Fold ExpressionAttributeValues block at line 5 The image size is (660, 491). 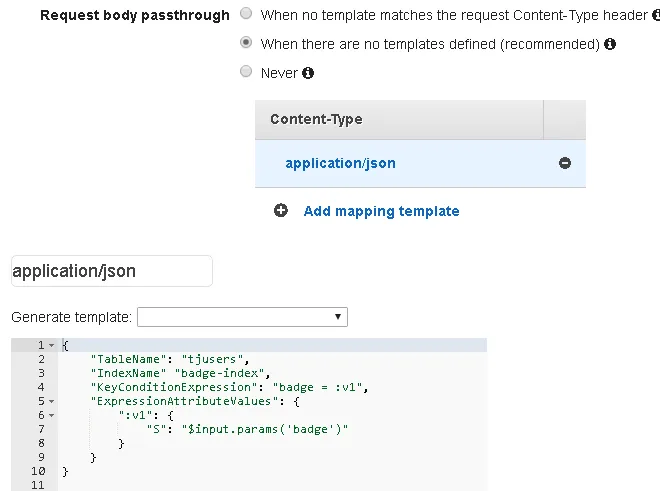click(x=51, y=401)
